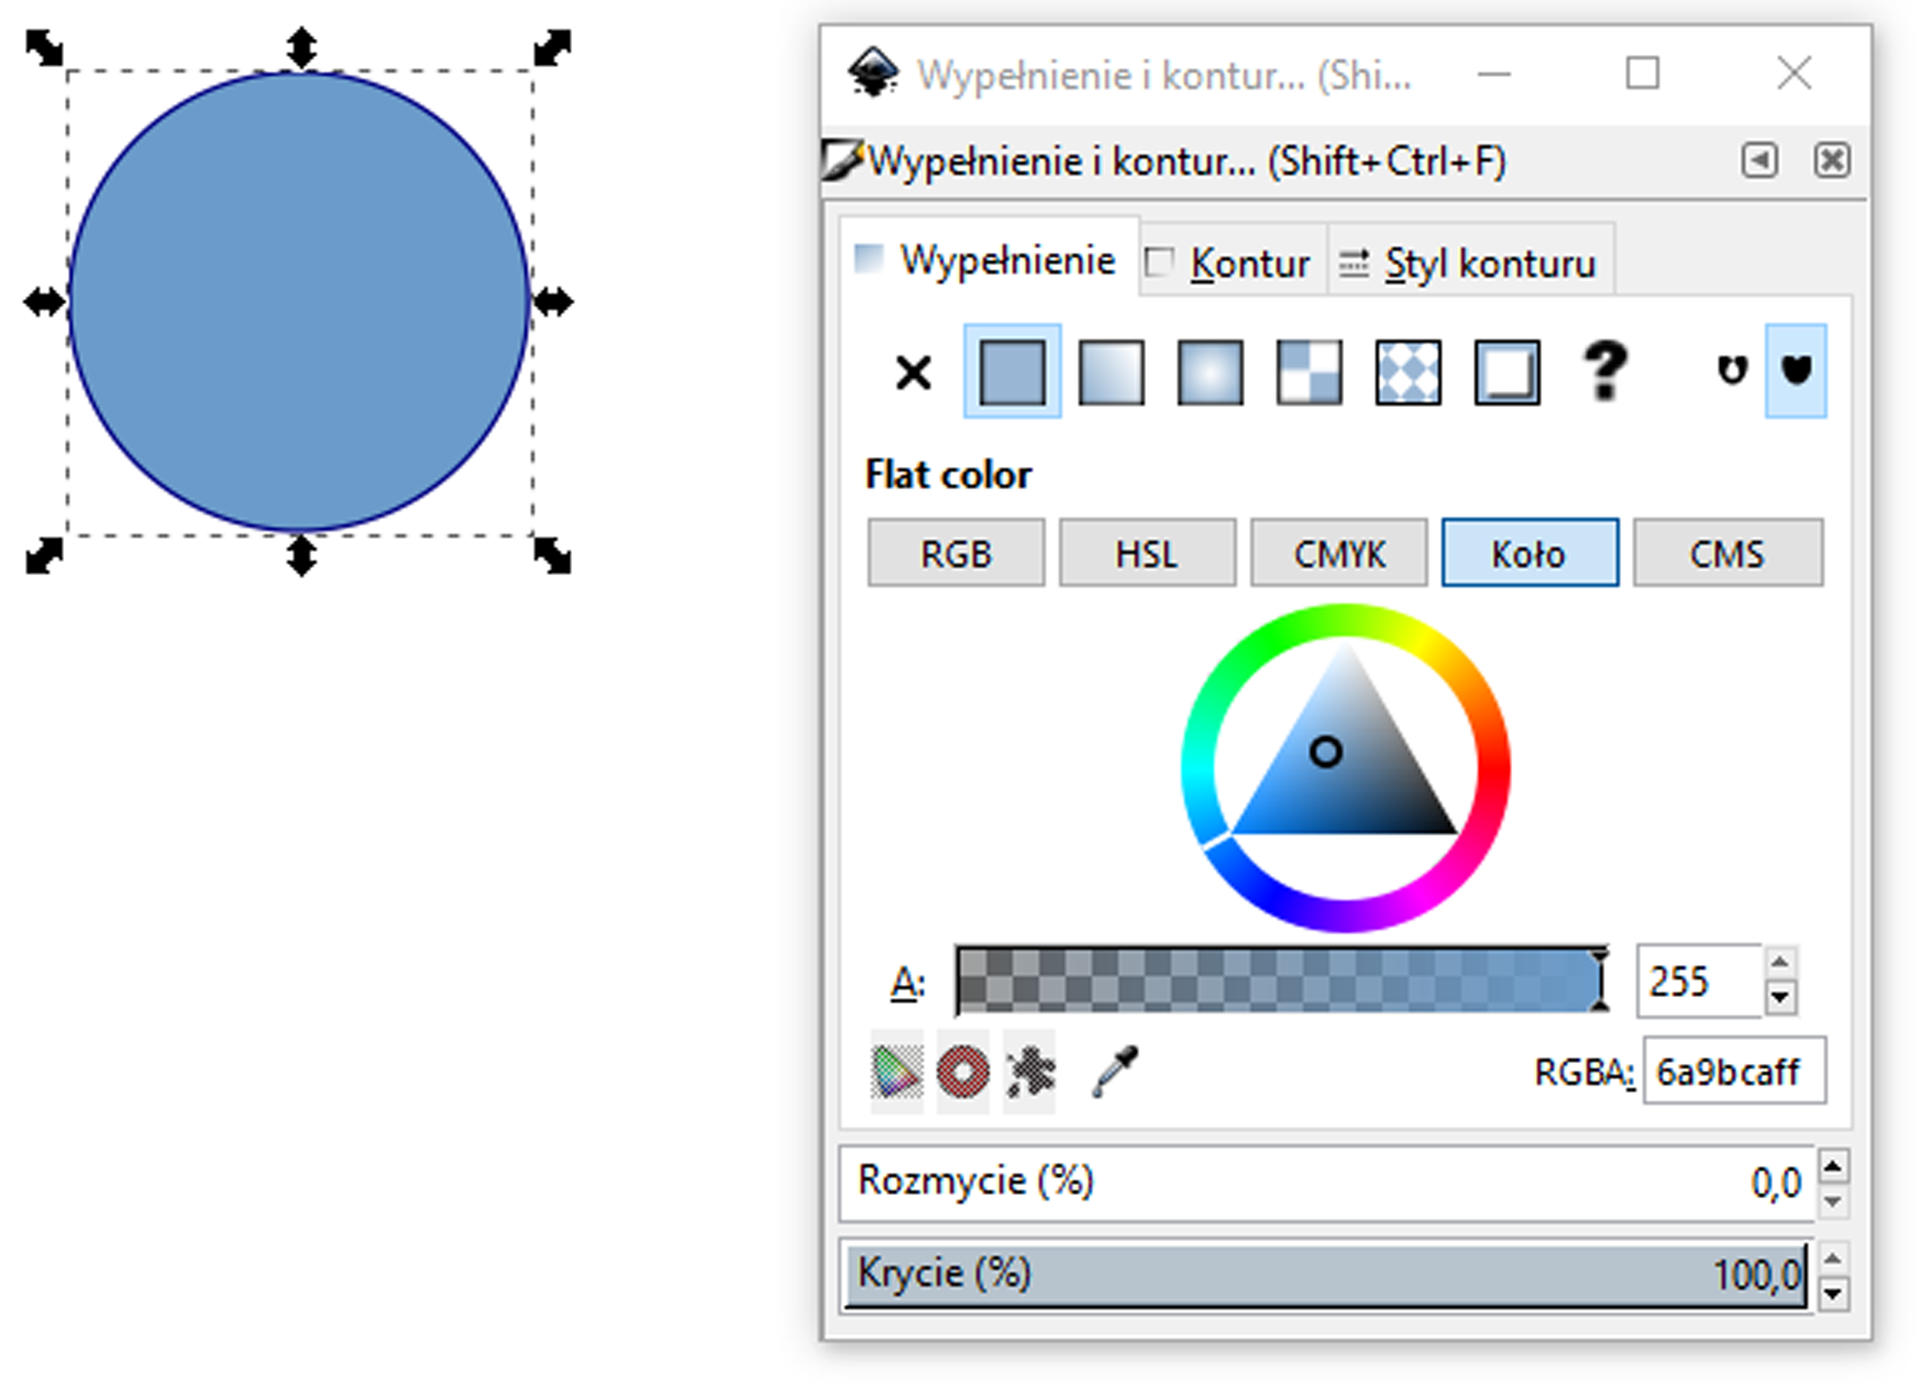Viewport: 1920px width, 1385px height.
Task: Toggle the evenodd fill rule heart
Action: (x=1732, y=371)
